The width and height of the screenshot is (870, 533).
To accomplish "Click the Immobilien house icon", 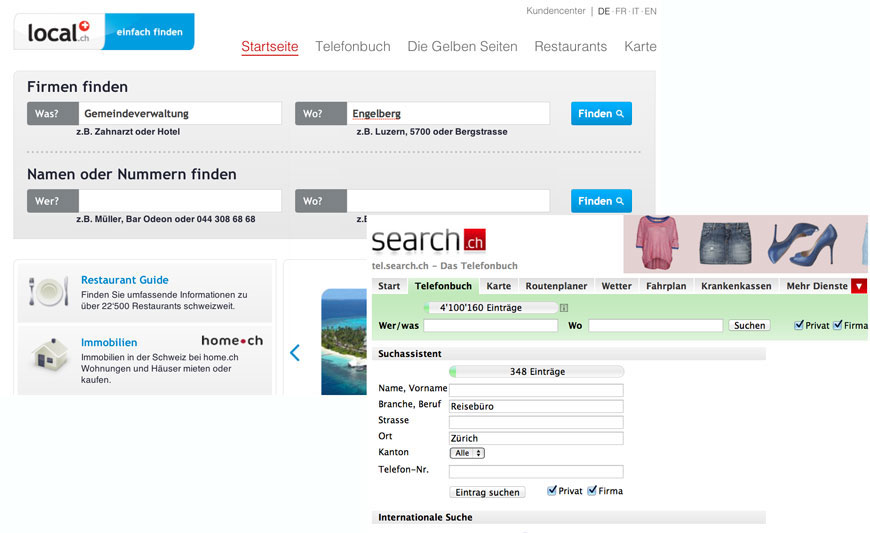I will [x=51, y=355].
